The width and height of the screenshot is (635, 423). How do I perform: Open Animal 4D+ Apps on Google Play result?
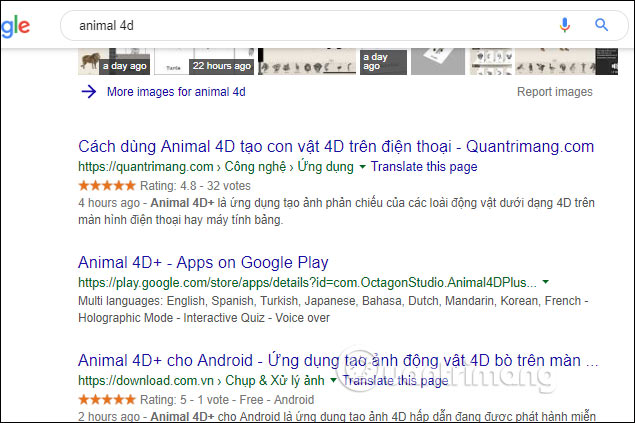203,262
